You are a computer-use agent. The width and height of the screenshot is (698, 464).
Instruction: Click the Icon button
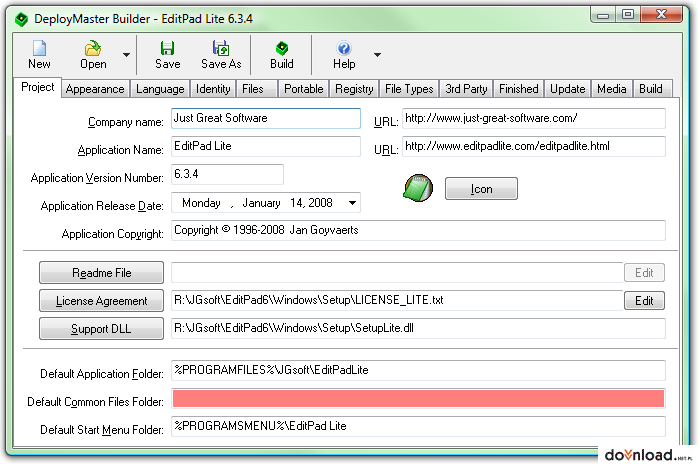pyautogui.click(x=481, y=189)
